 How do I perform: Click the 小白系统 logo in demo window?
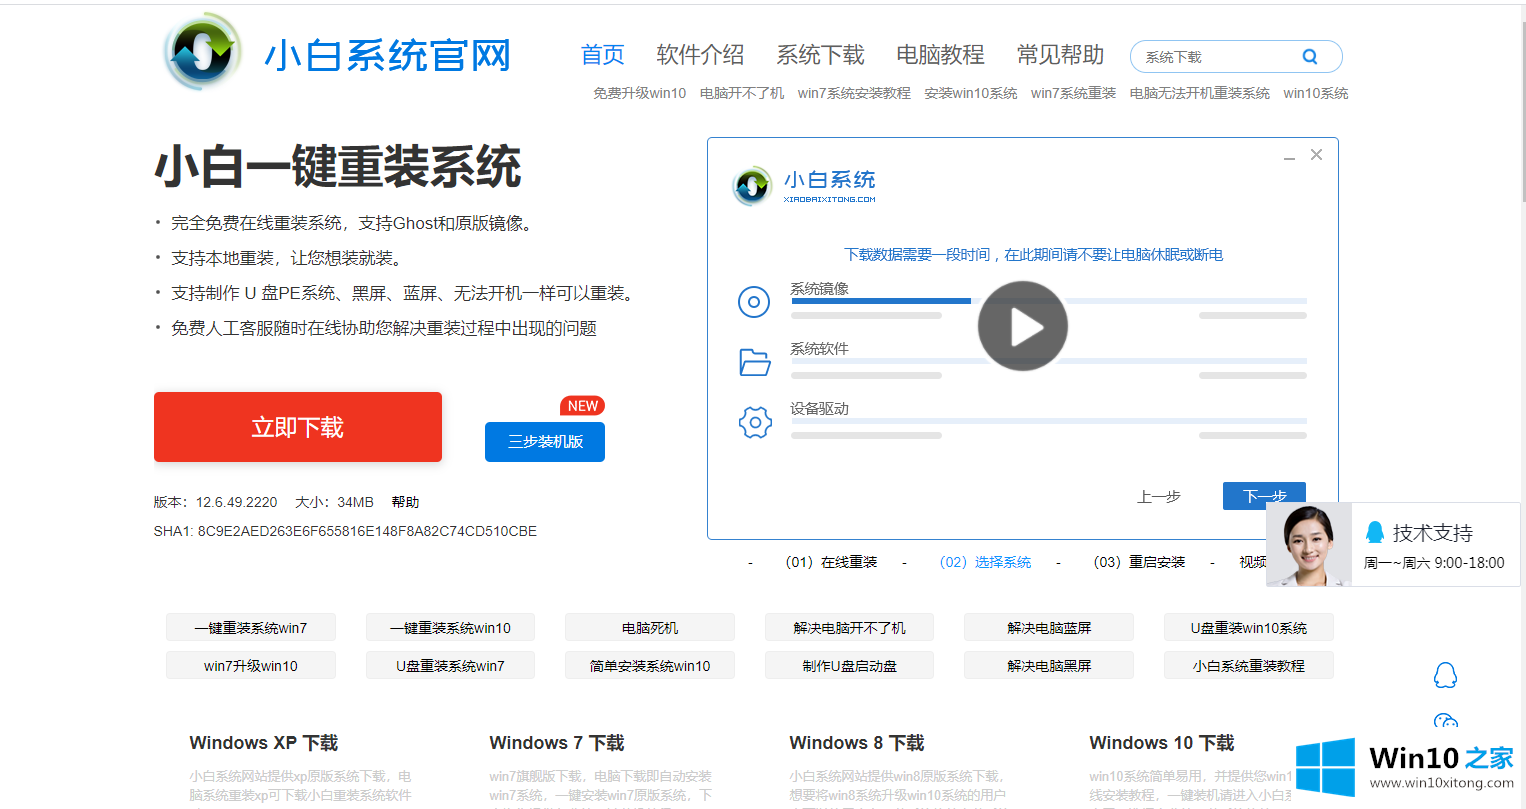[x=804, y=186]
